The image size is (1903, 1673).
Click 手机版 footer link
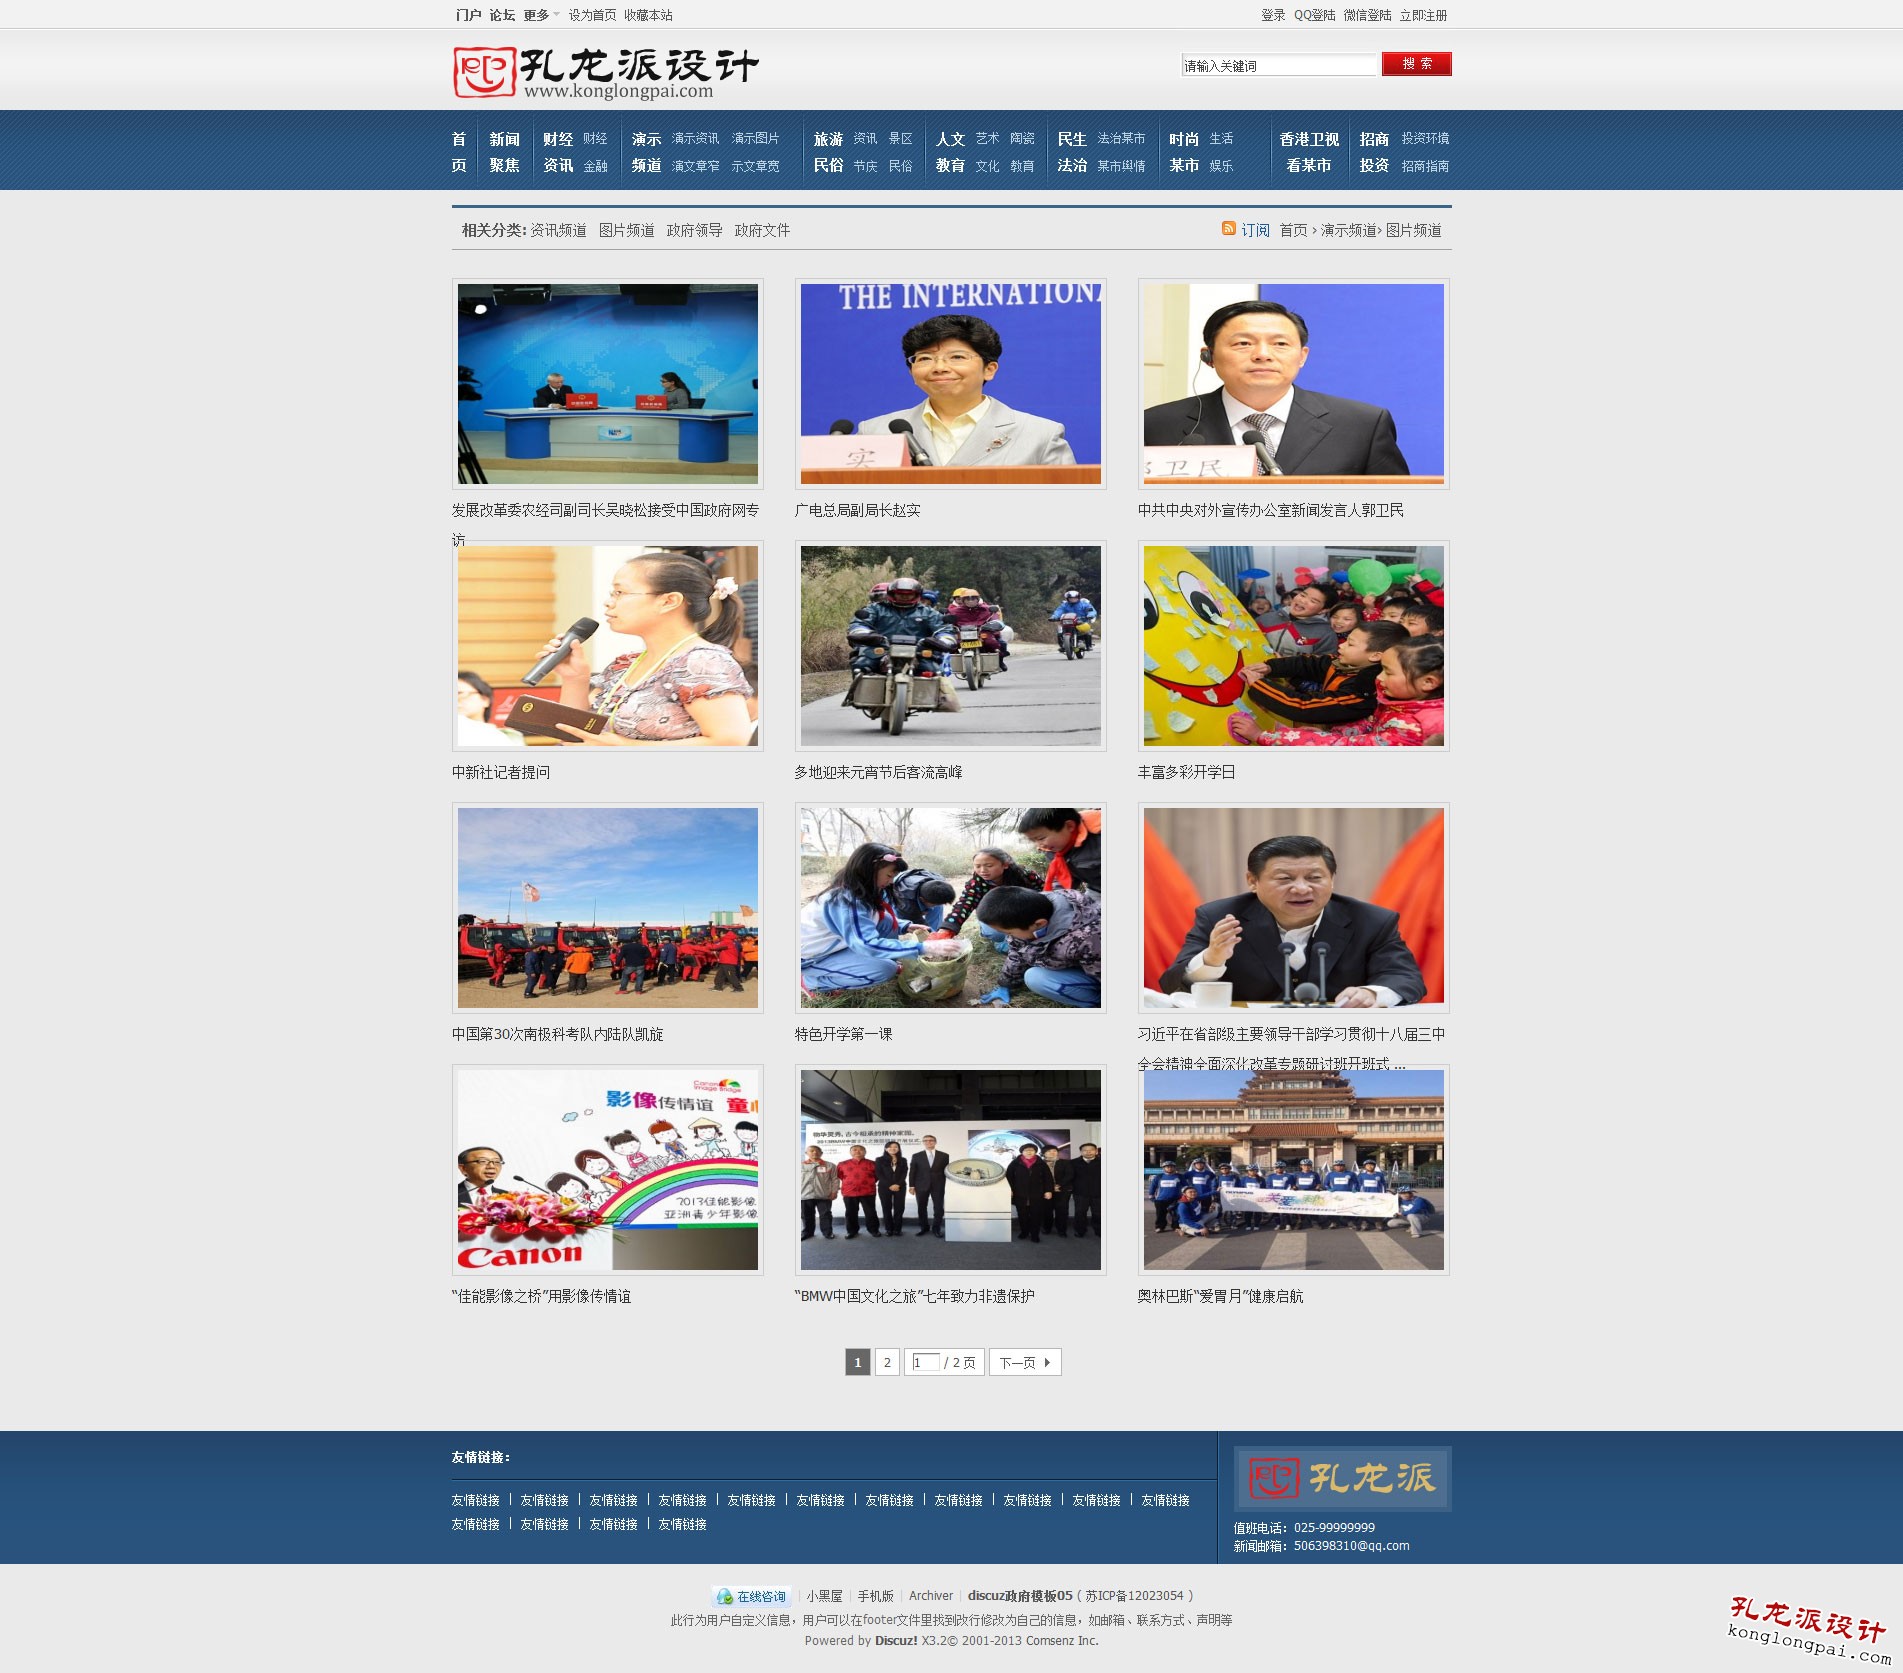click(x=875, y=1596)
